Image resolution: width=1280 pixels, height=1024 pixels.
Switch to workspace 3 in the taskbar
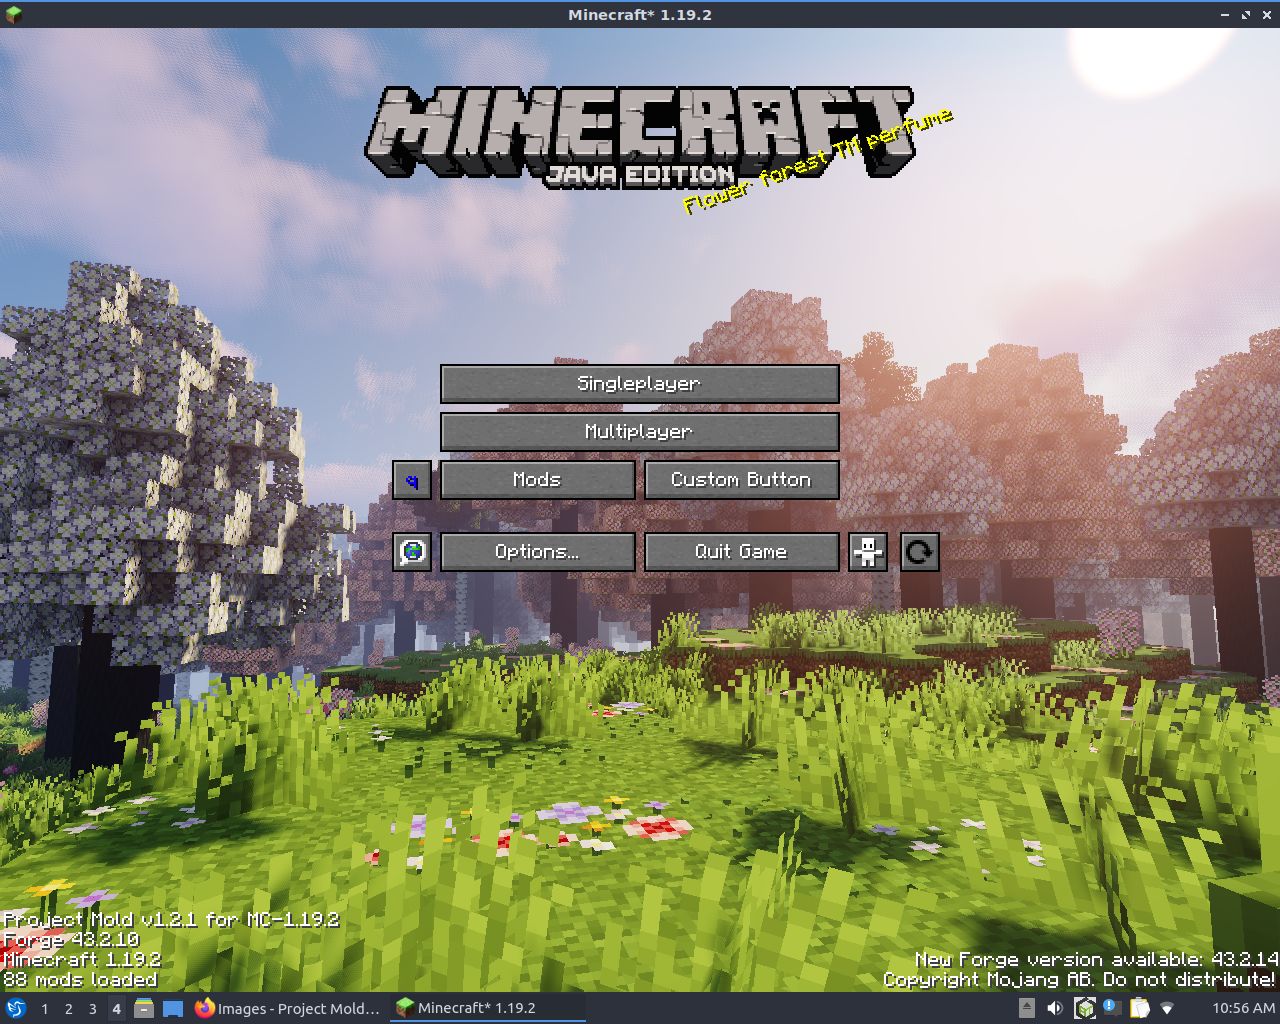(92, 1008)
